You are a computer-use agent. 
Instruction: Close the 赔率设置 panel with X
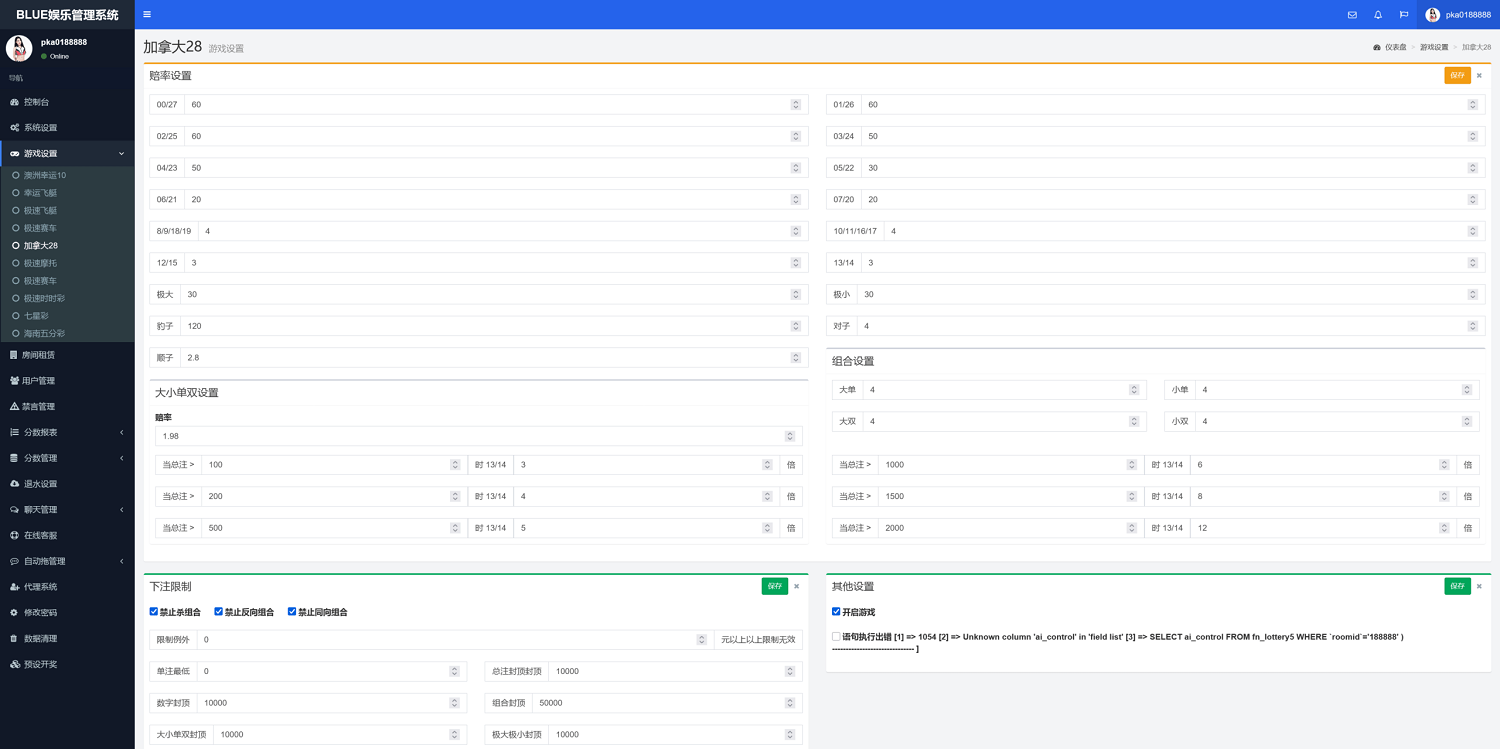click(x=1479, y=75)
